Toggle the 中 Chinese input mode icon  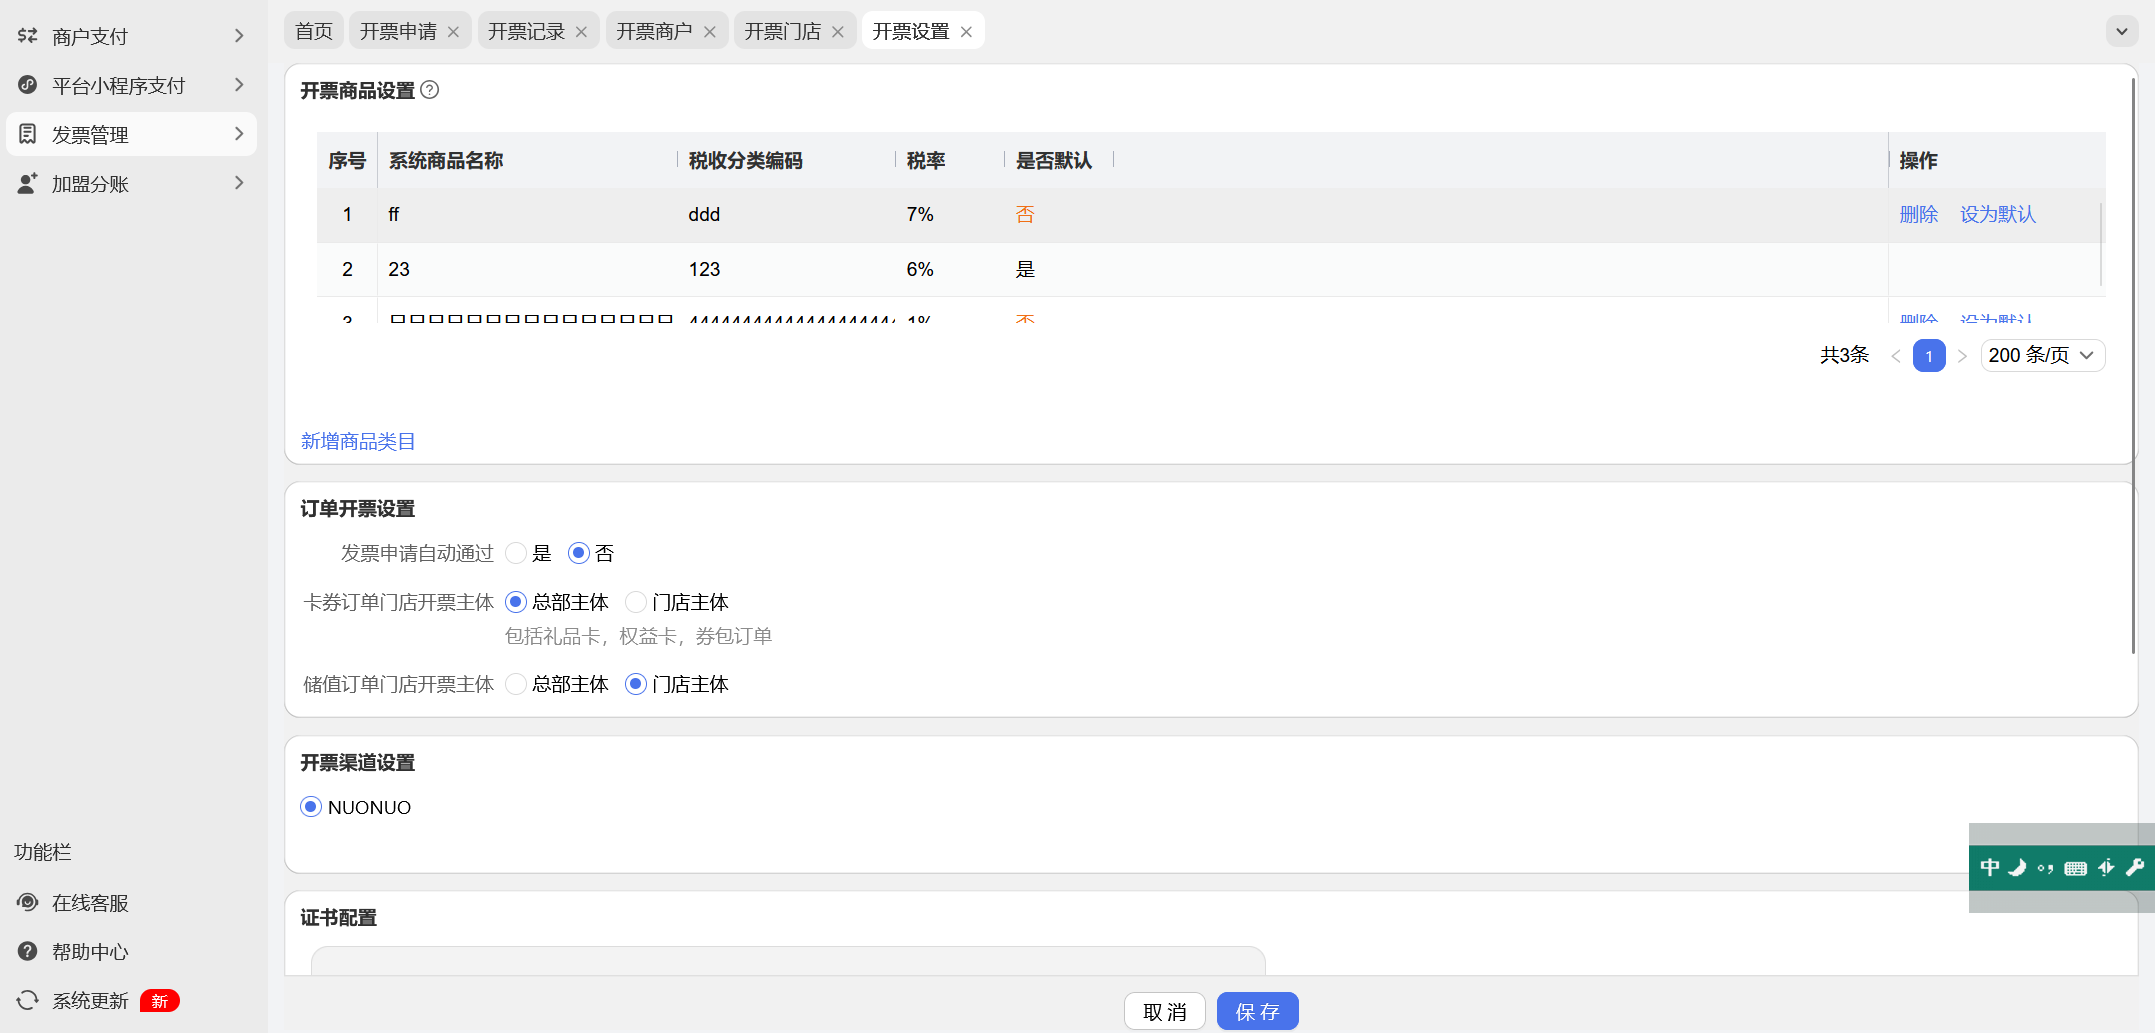coord(1990,867)
